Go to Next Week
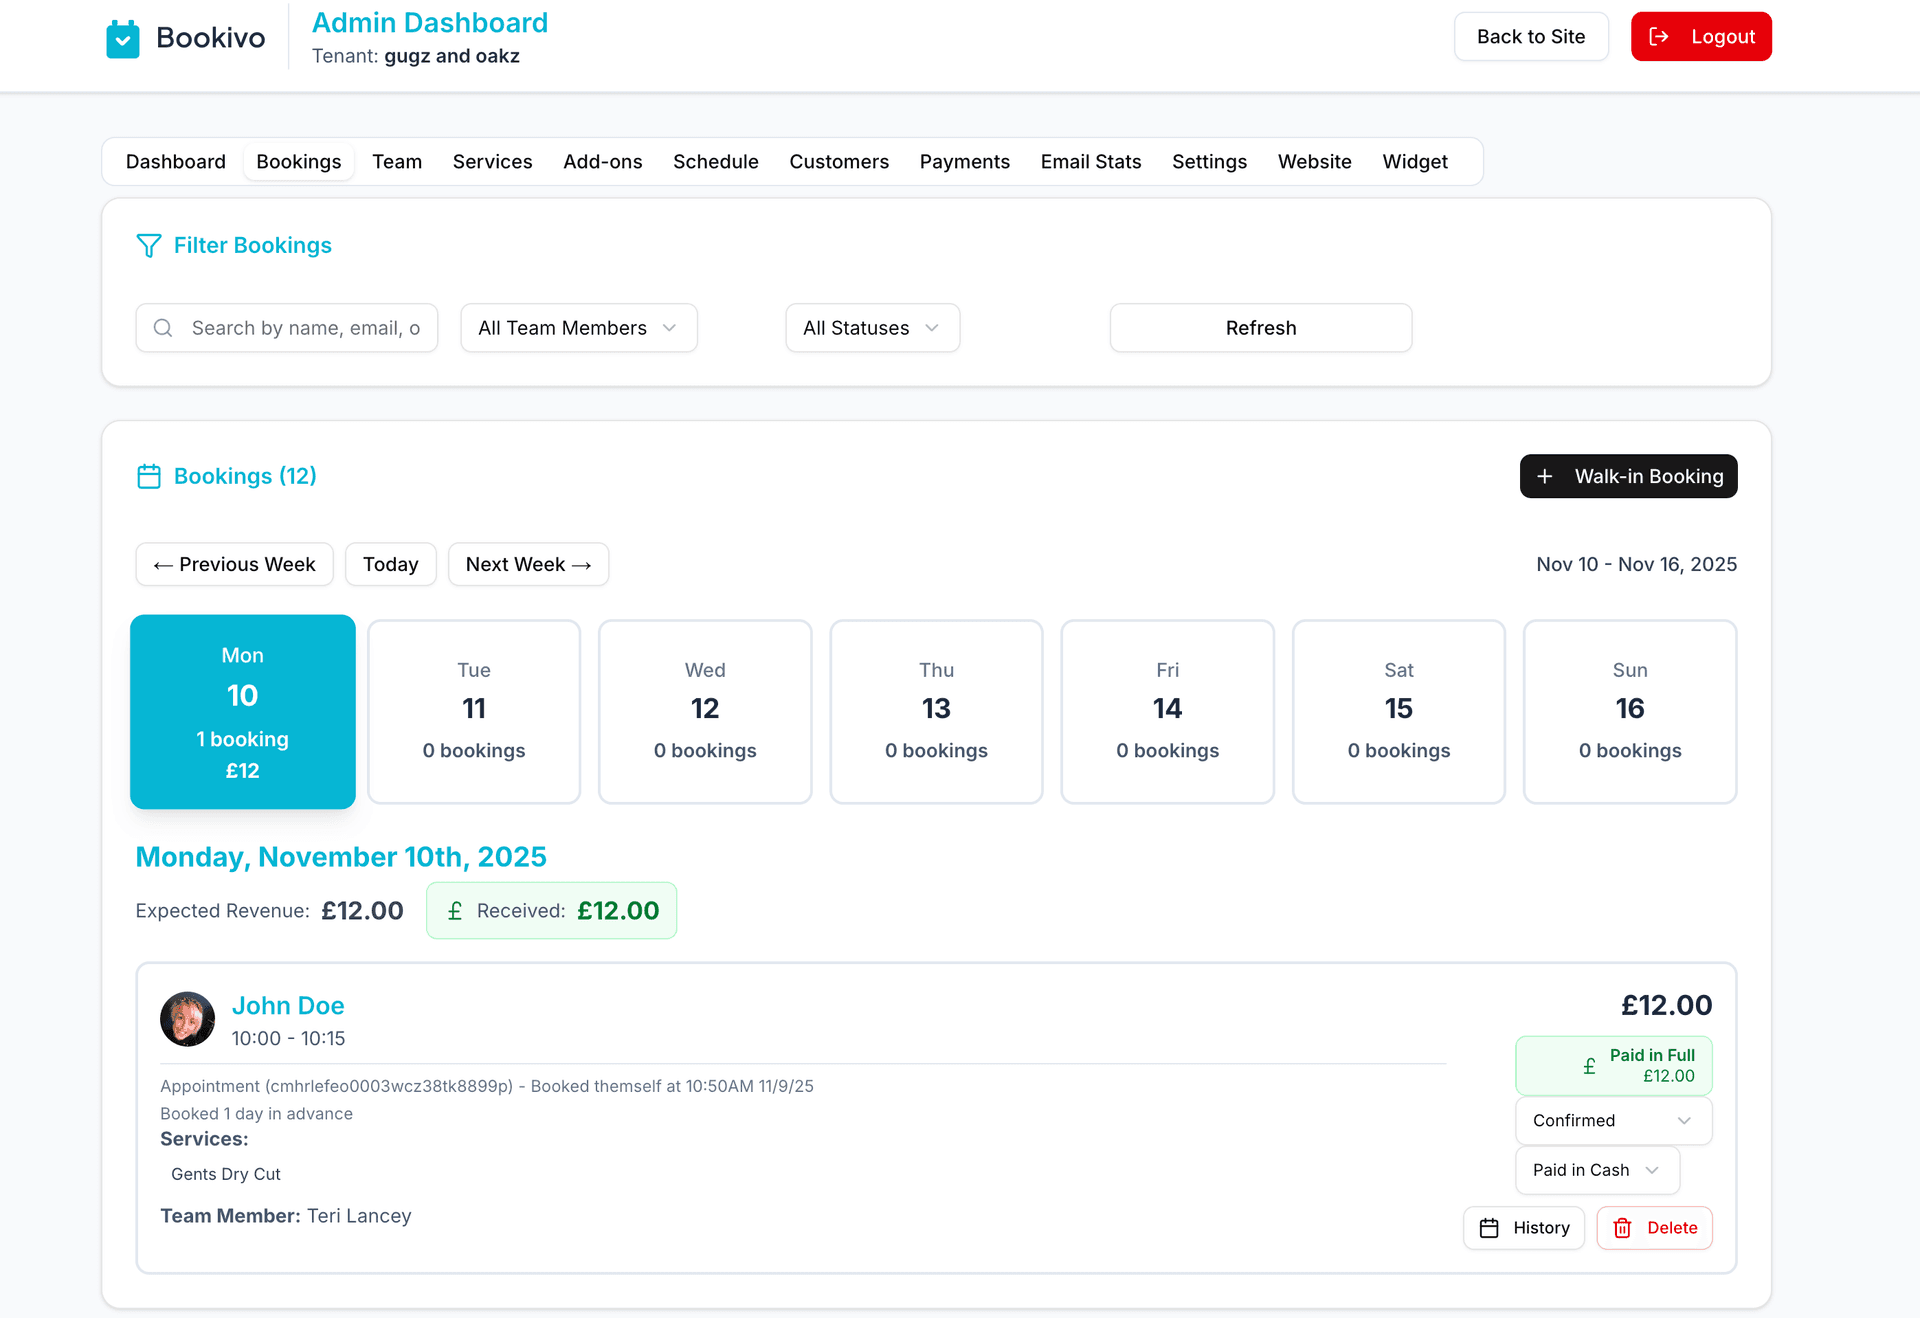 [527, 564]
